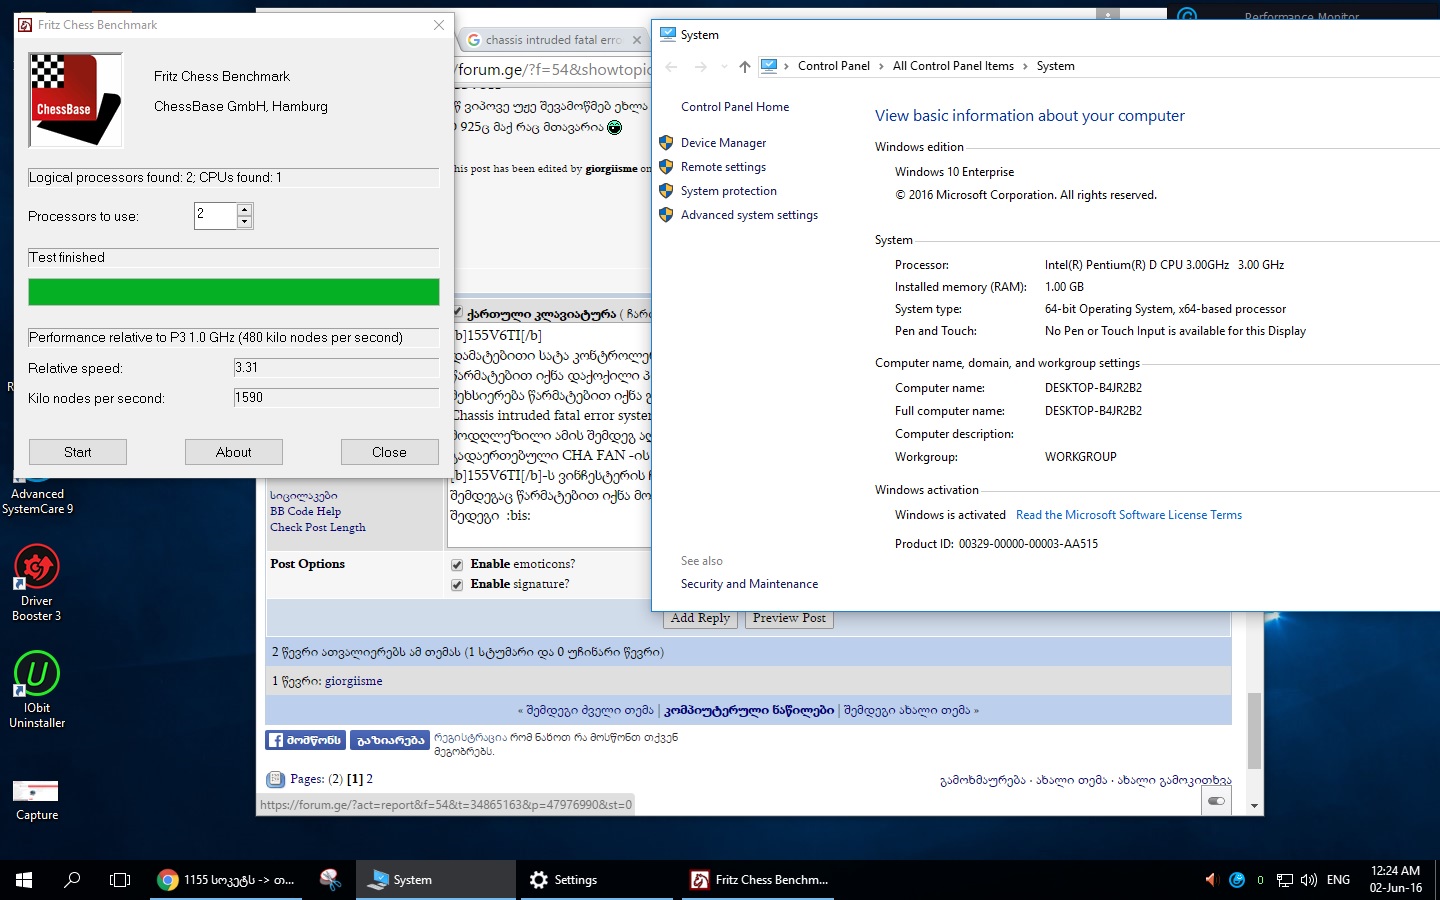This screenshot has width=1440, height=900.
Task: Switch to the chassis intruded browser tab
Action: (551, 40)
